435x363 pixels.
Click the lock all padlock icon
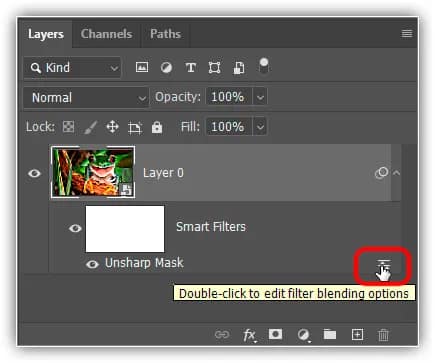click(157, 127)
